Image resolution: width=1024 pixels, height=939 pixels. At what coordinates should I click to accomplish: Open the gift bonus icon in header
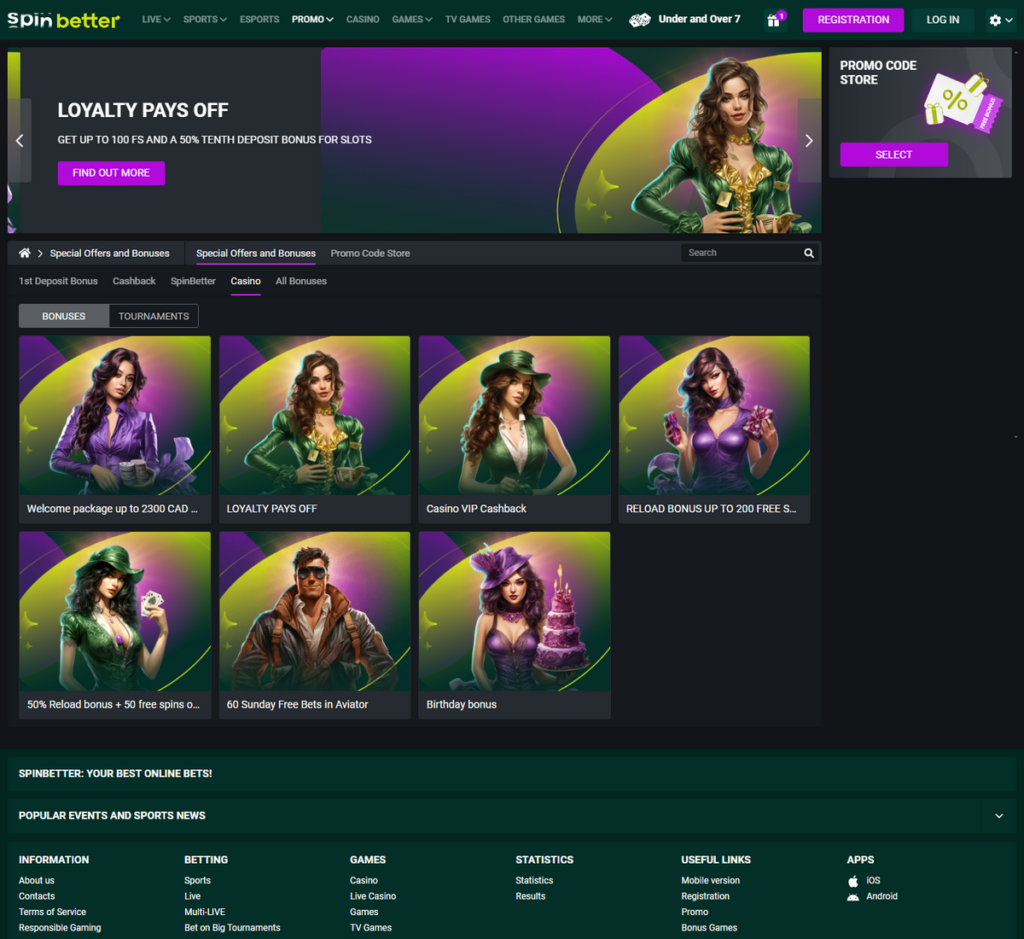point(775,20)
